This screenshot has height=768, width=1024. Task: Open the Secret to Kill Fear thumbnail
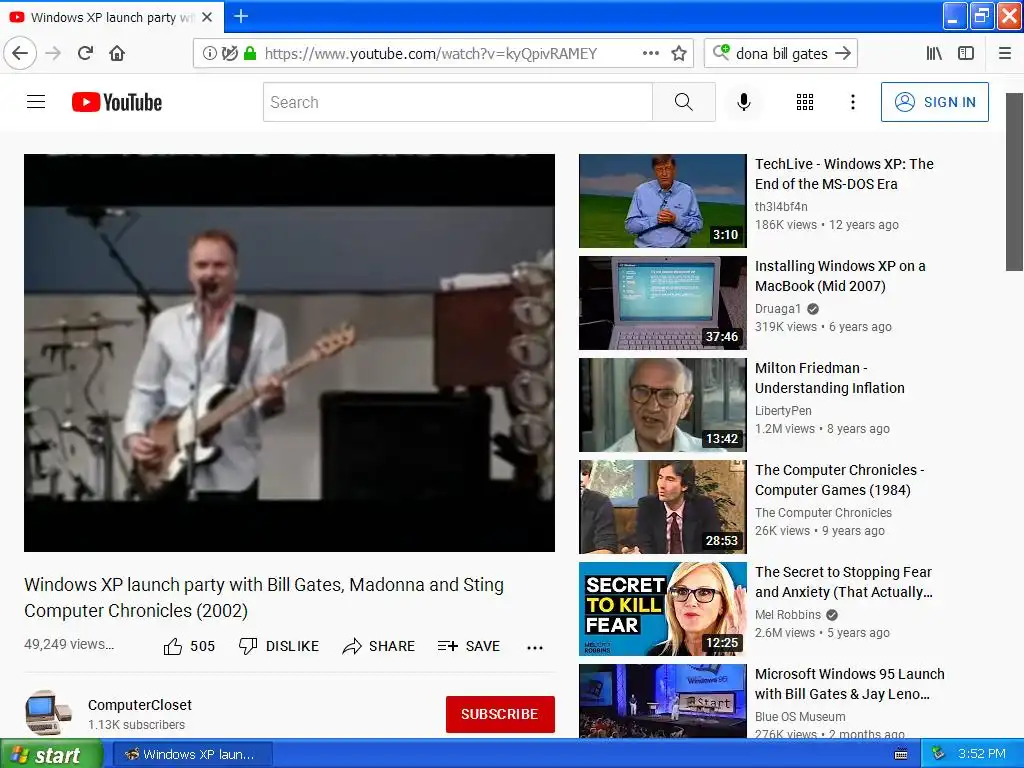[663, 609]
